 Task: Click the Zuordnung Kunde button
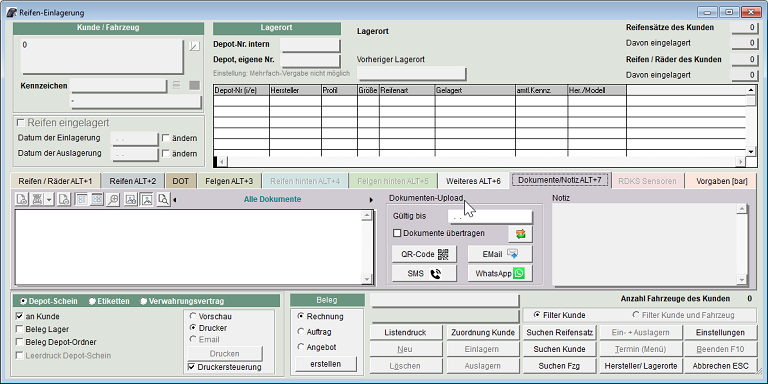pos(482,333)
